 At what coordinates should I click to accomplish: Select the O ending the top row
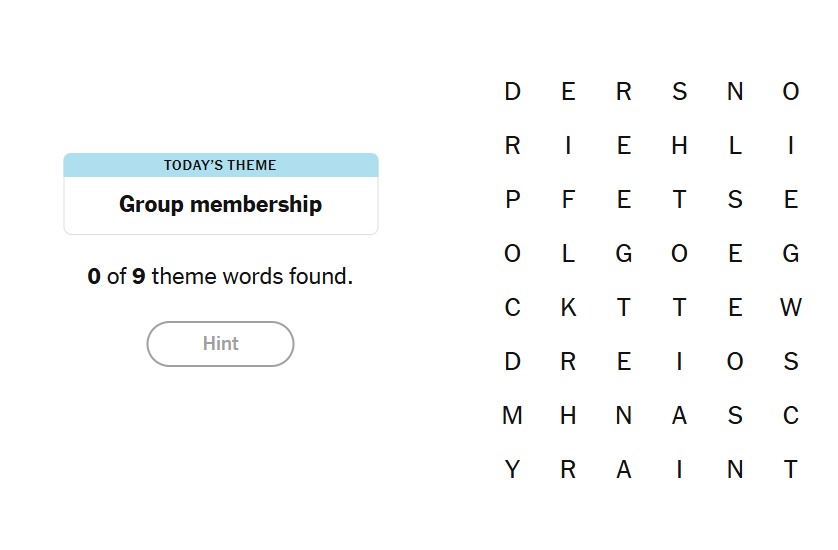791,92
